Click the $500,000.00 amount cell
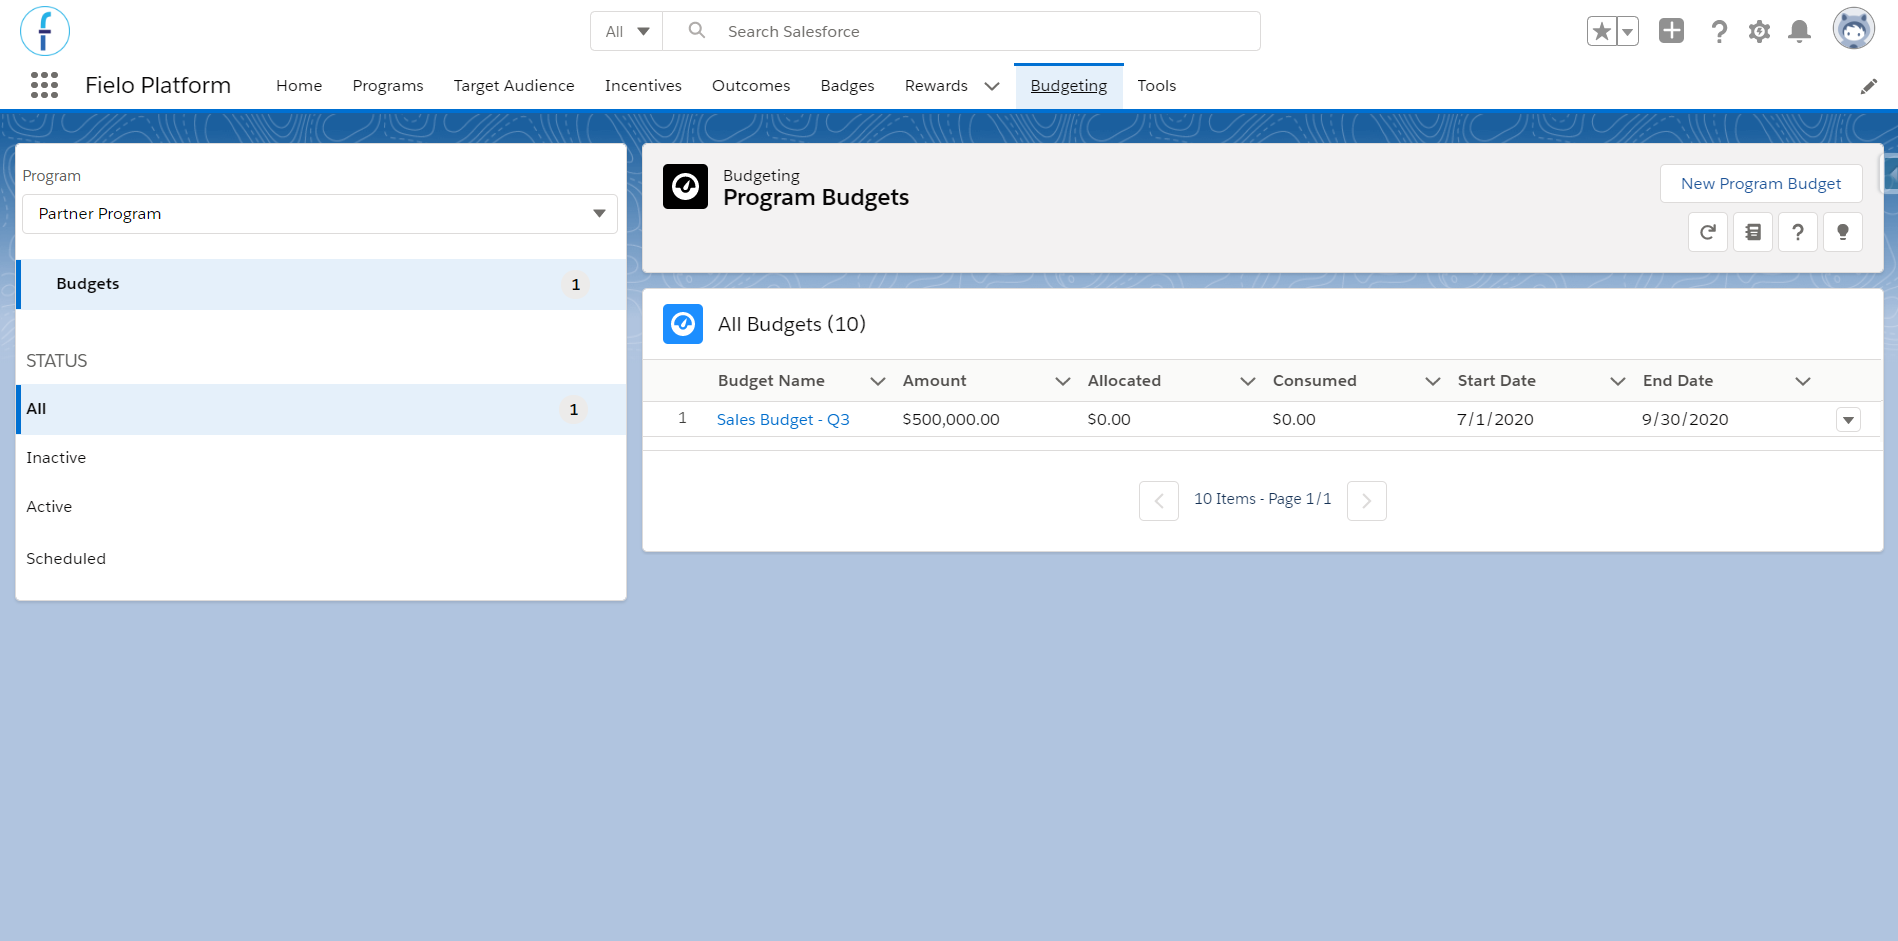1898x941 pixels. [951, 420]
